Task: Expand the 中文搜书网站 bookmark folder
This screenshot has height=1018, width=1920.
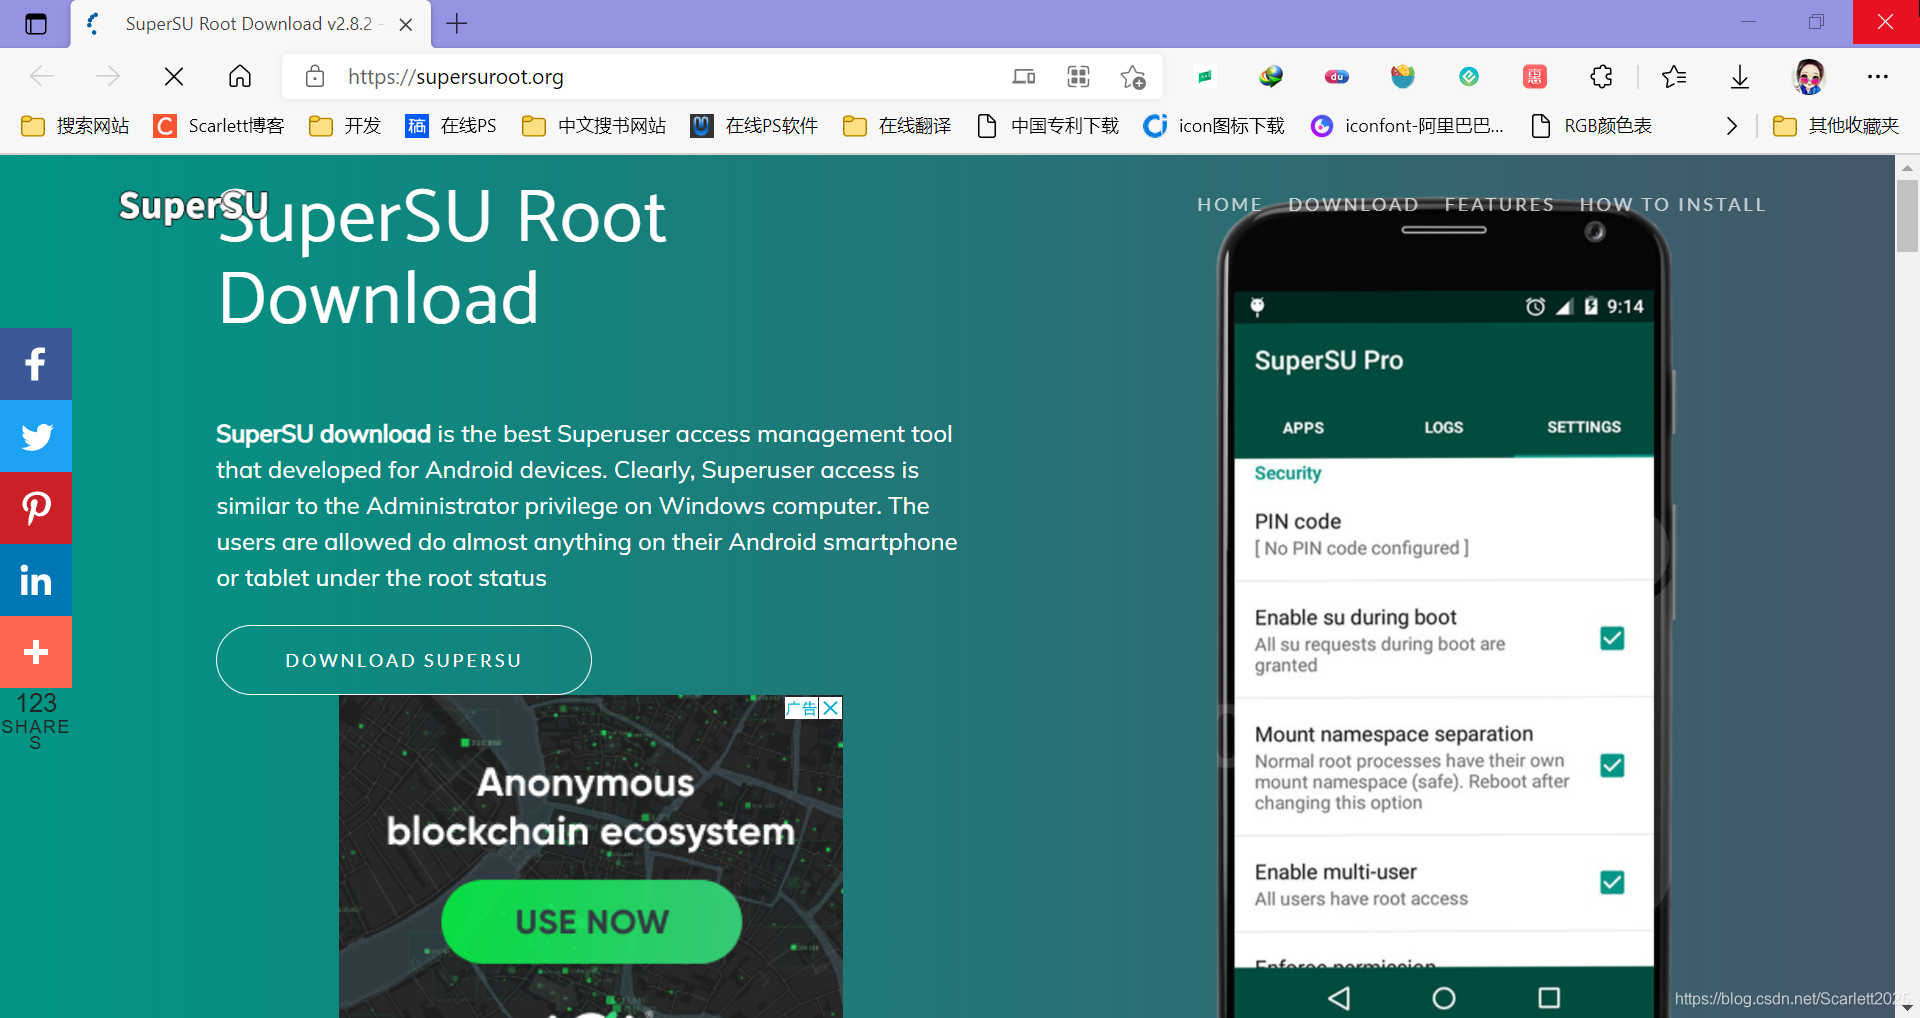Action: pos(594,125)
